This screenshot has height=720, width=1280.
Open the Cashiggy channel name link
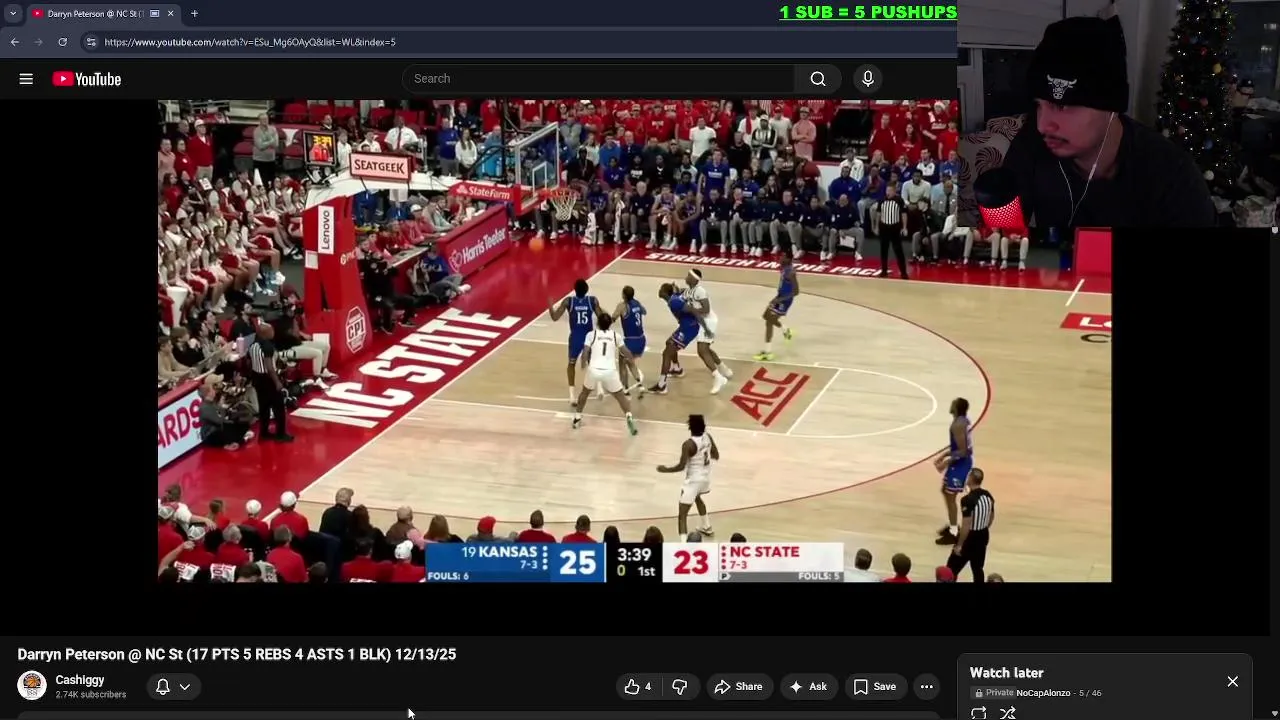(80, 680)
